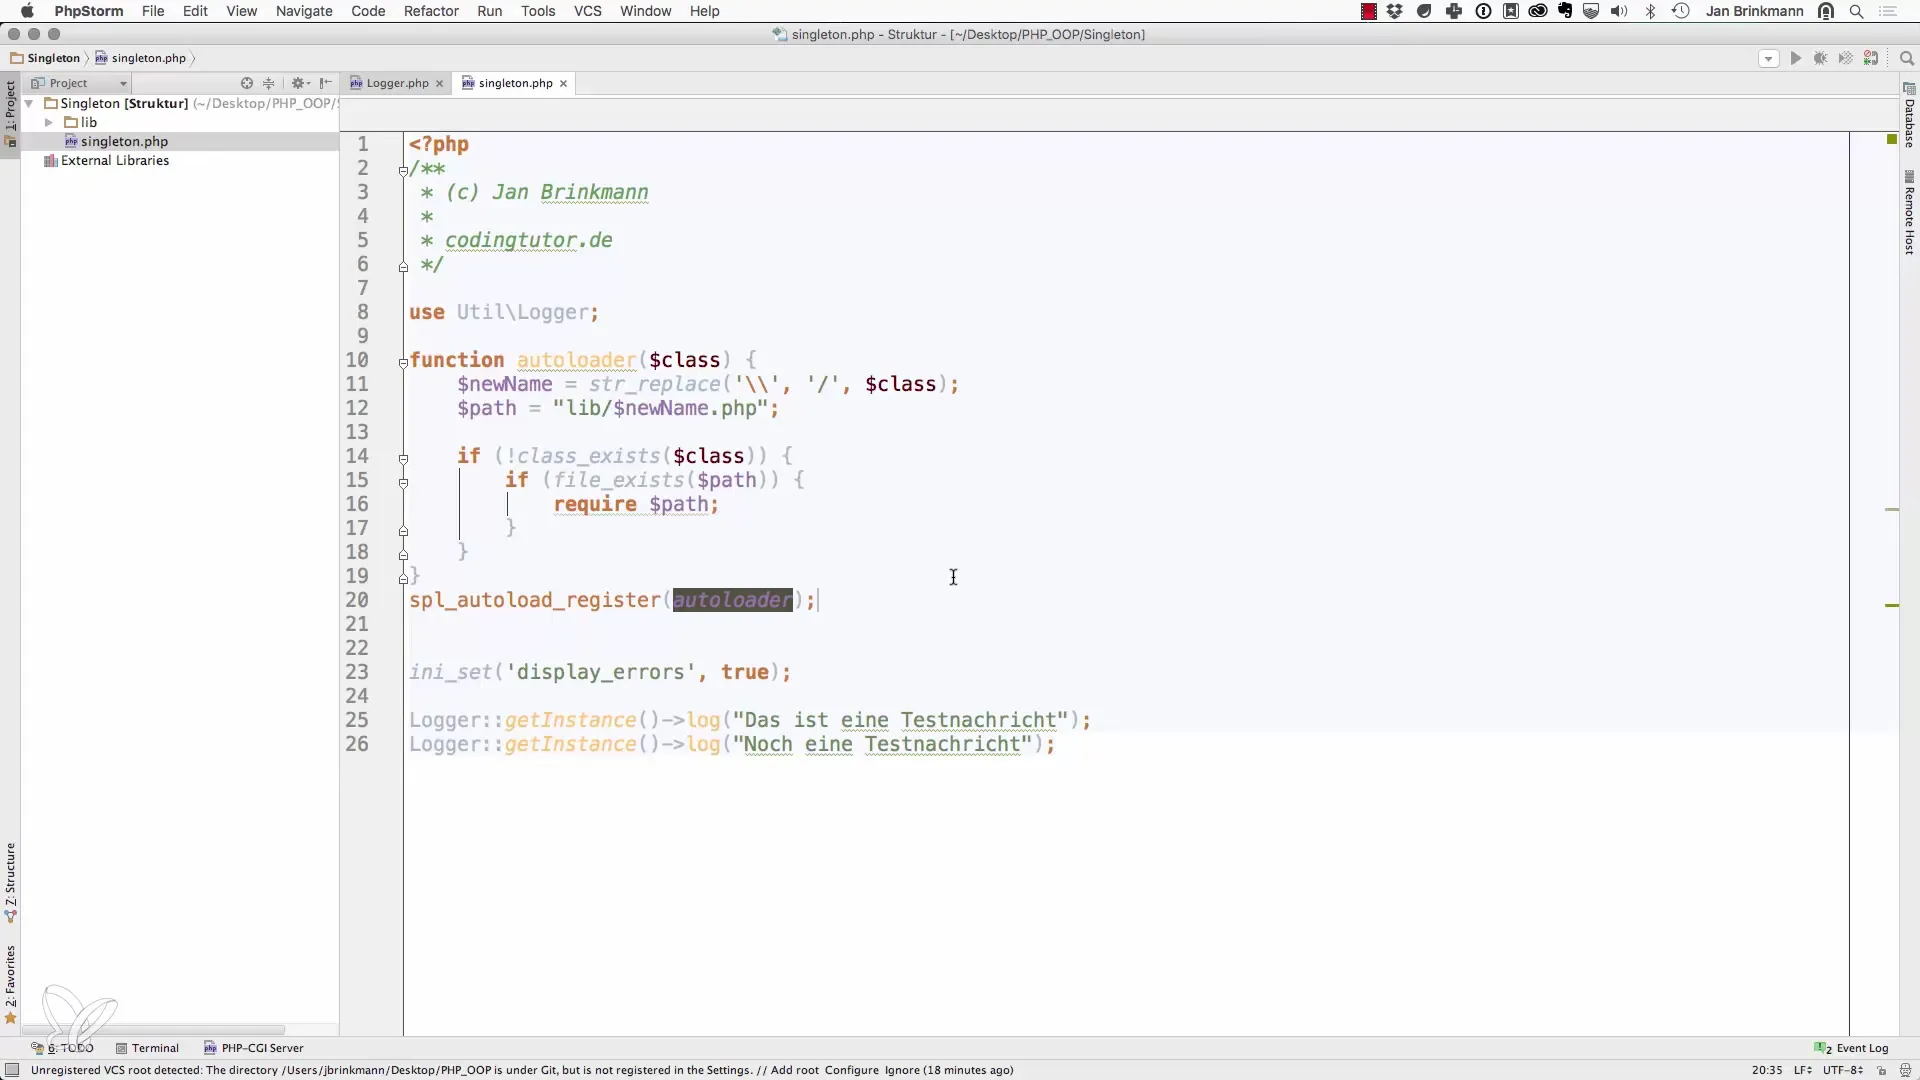The height and width of the screenshot is (1080, 1920).
Task: Open the Notification Center list icon
Action: [x=1889, y=11]
